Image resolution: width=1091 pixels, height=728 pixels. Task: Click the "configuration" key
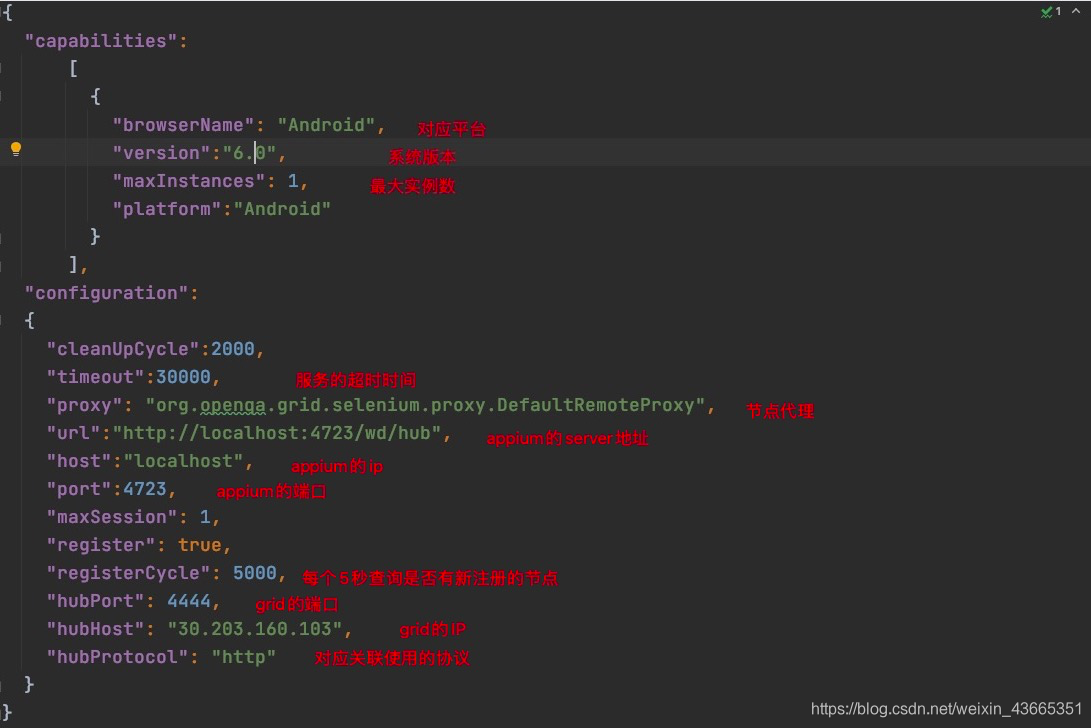point(106,293)
